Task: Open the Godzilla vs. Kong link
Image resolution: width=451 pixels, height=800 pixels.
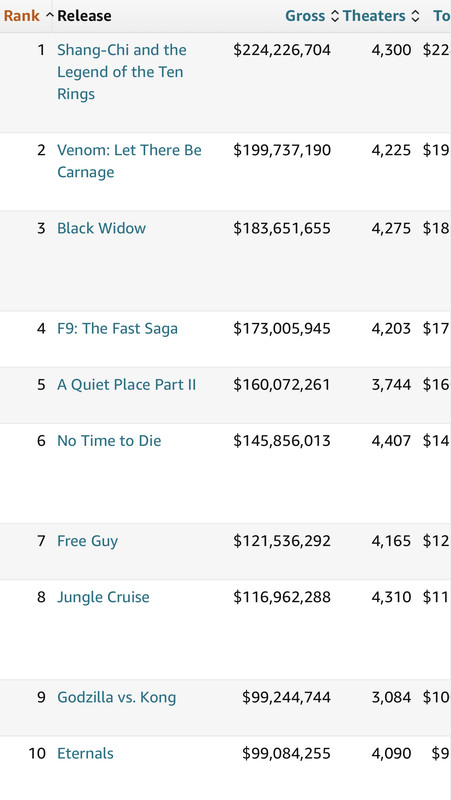Action: [x=116, y=697]
